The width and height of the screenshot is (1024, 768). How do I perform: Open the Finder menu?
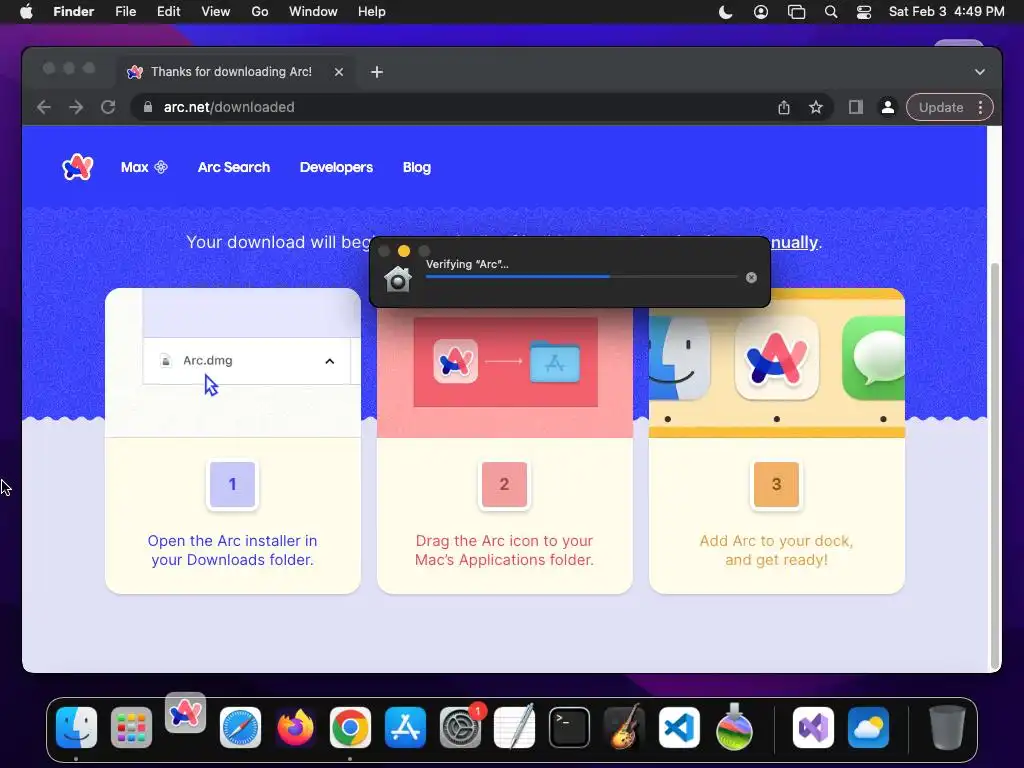point(73,12)
